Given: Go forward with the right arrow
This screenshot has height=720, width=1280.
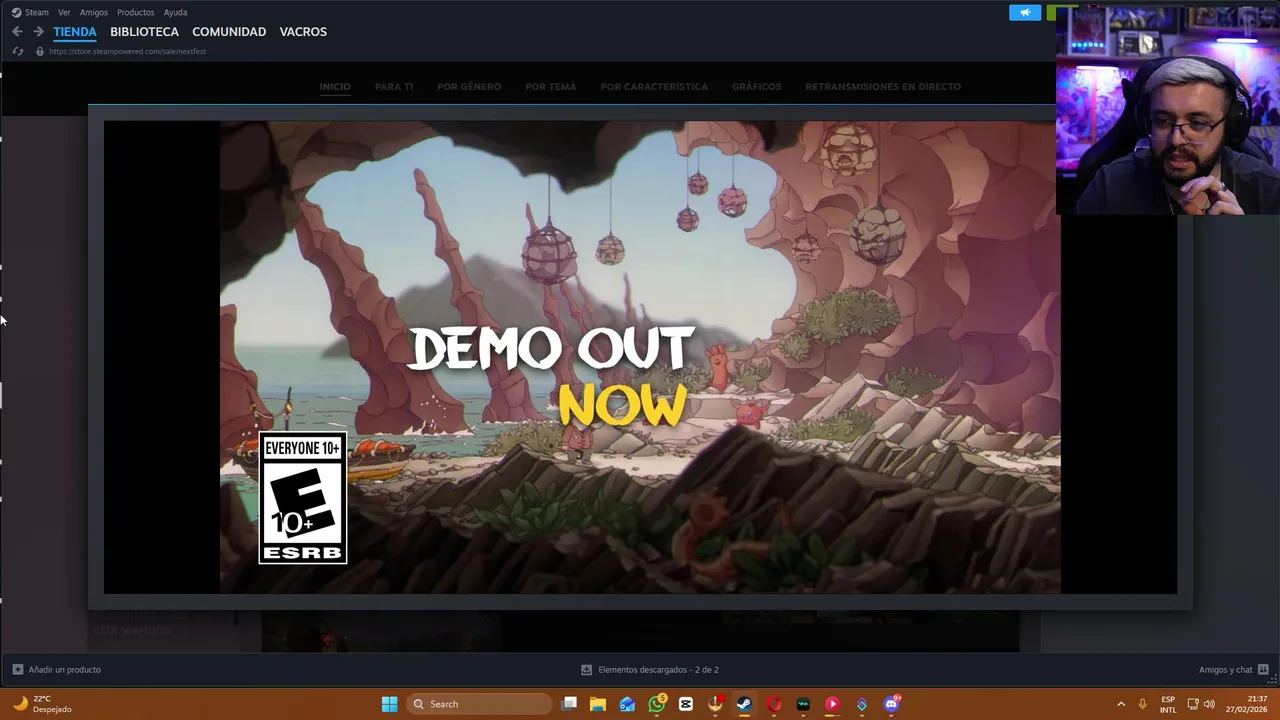Looking at the screenshot, I should pos(38,32).
